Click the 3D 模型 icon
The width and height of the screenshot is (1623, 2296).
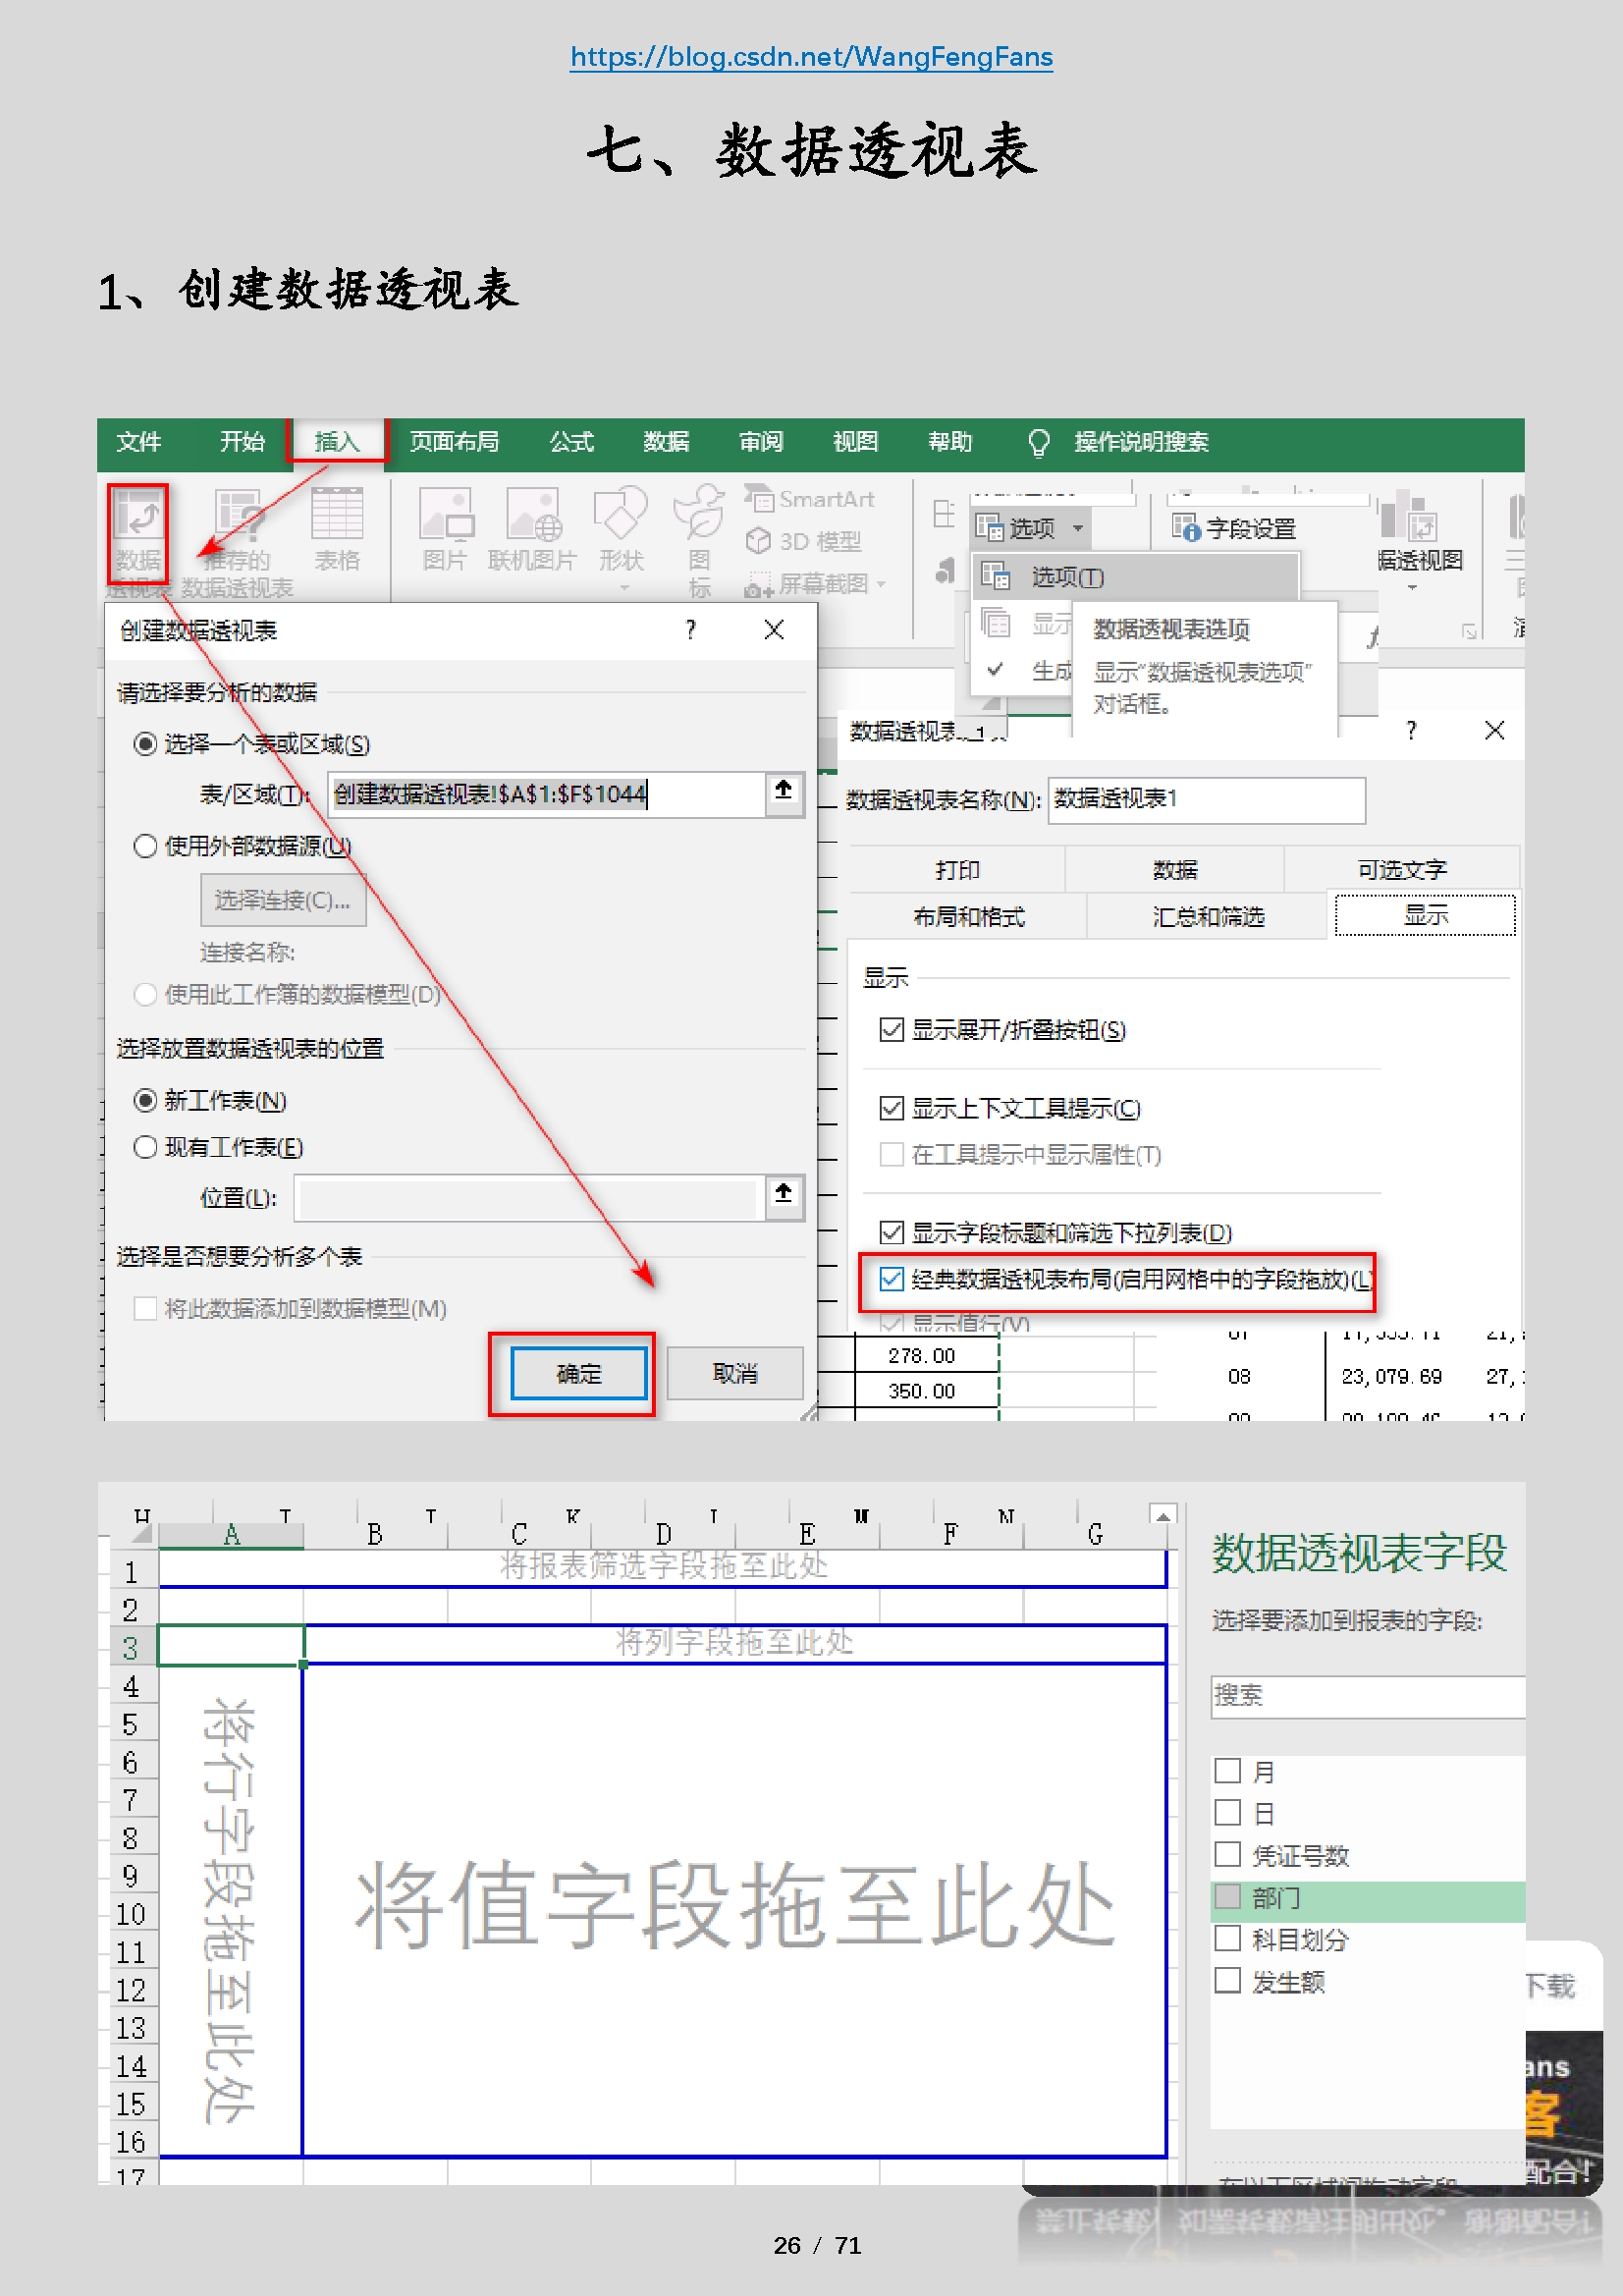(x=804, y=541)
